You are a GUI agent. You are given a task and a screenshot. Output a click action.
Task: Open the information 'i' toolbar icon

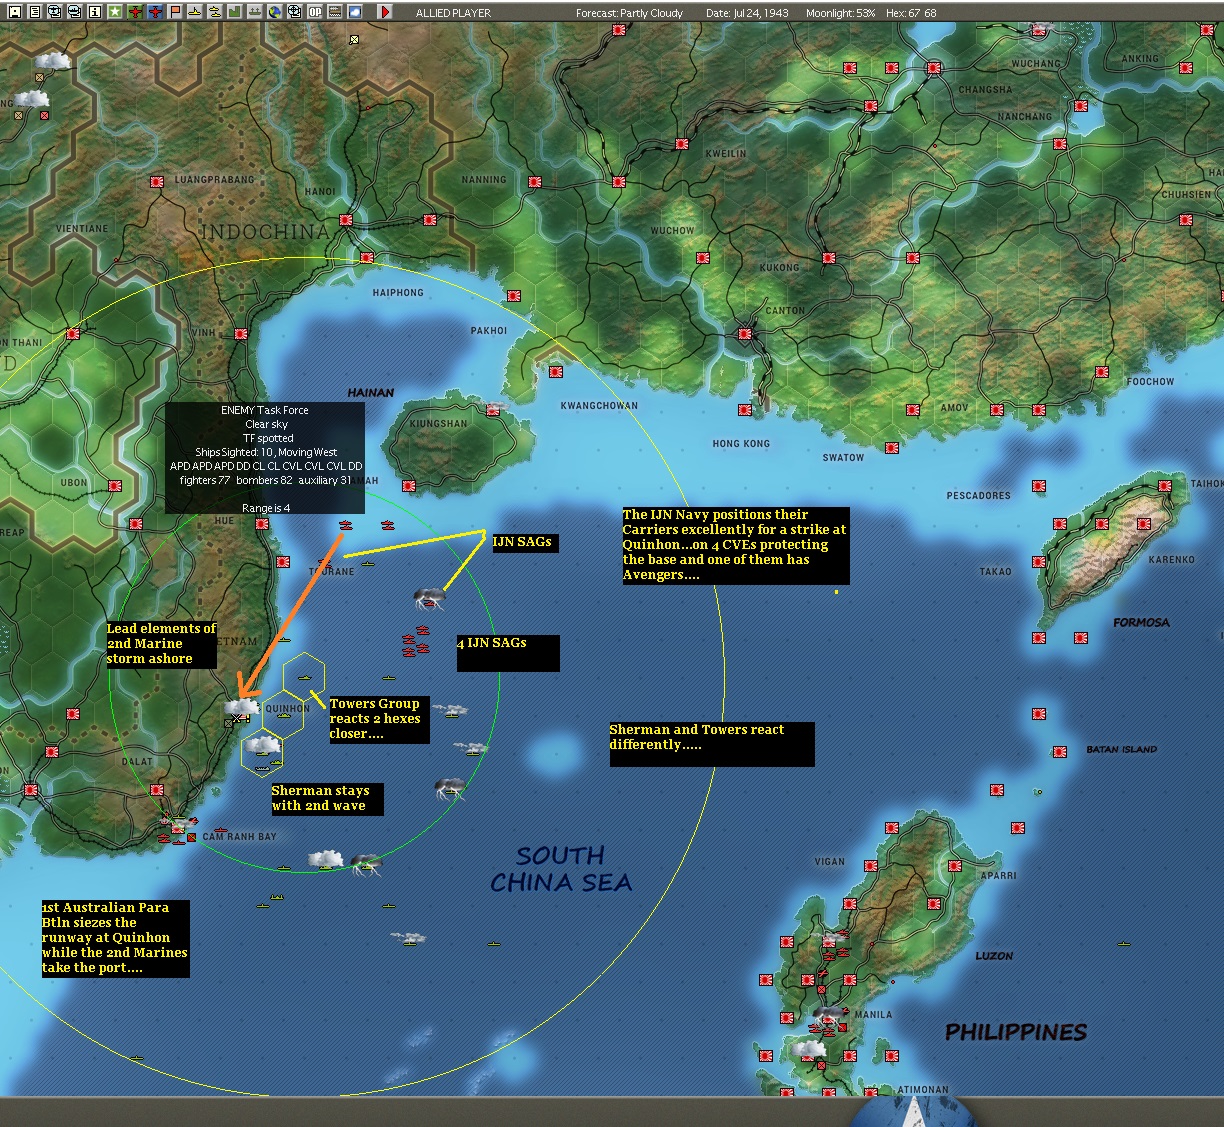pyautogui.click(x=95, y=12)
